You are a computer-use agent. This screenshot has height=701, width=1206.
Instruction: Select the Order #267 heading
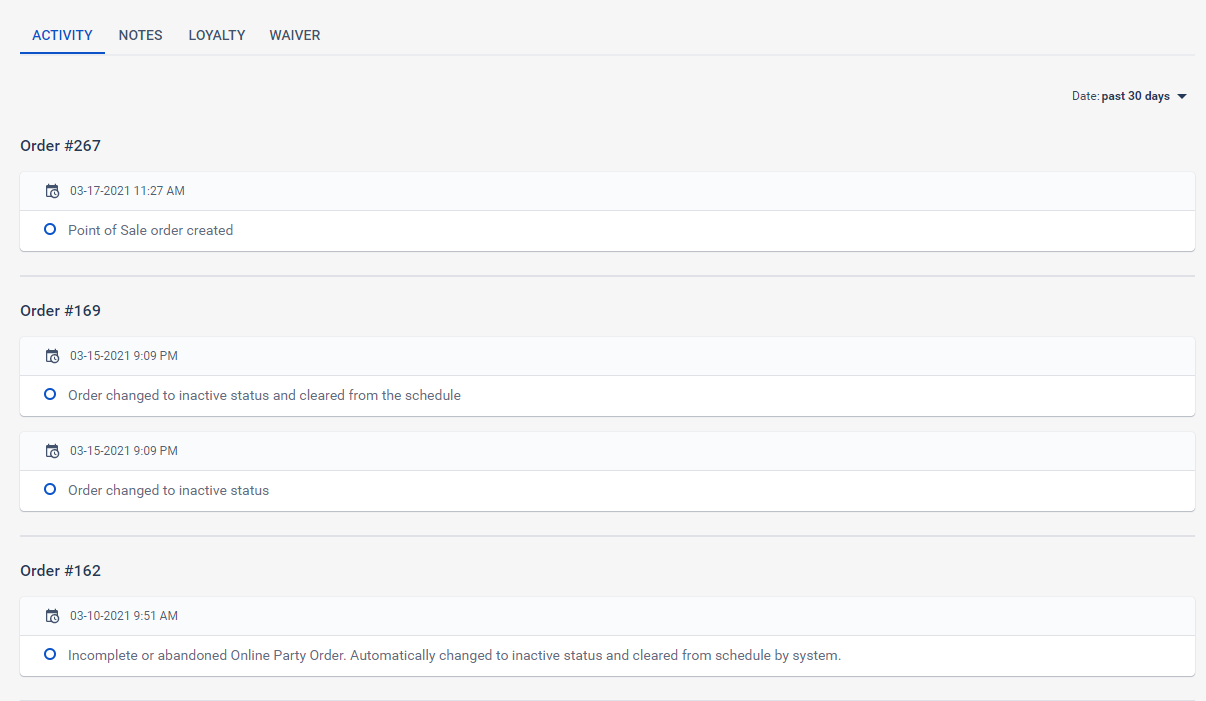click(x=61, y=146)
